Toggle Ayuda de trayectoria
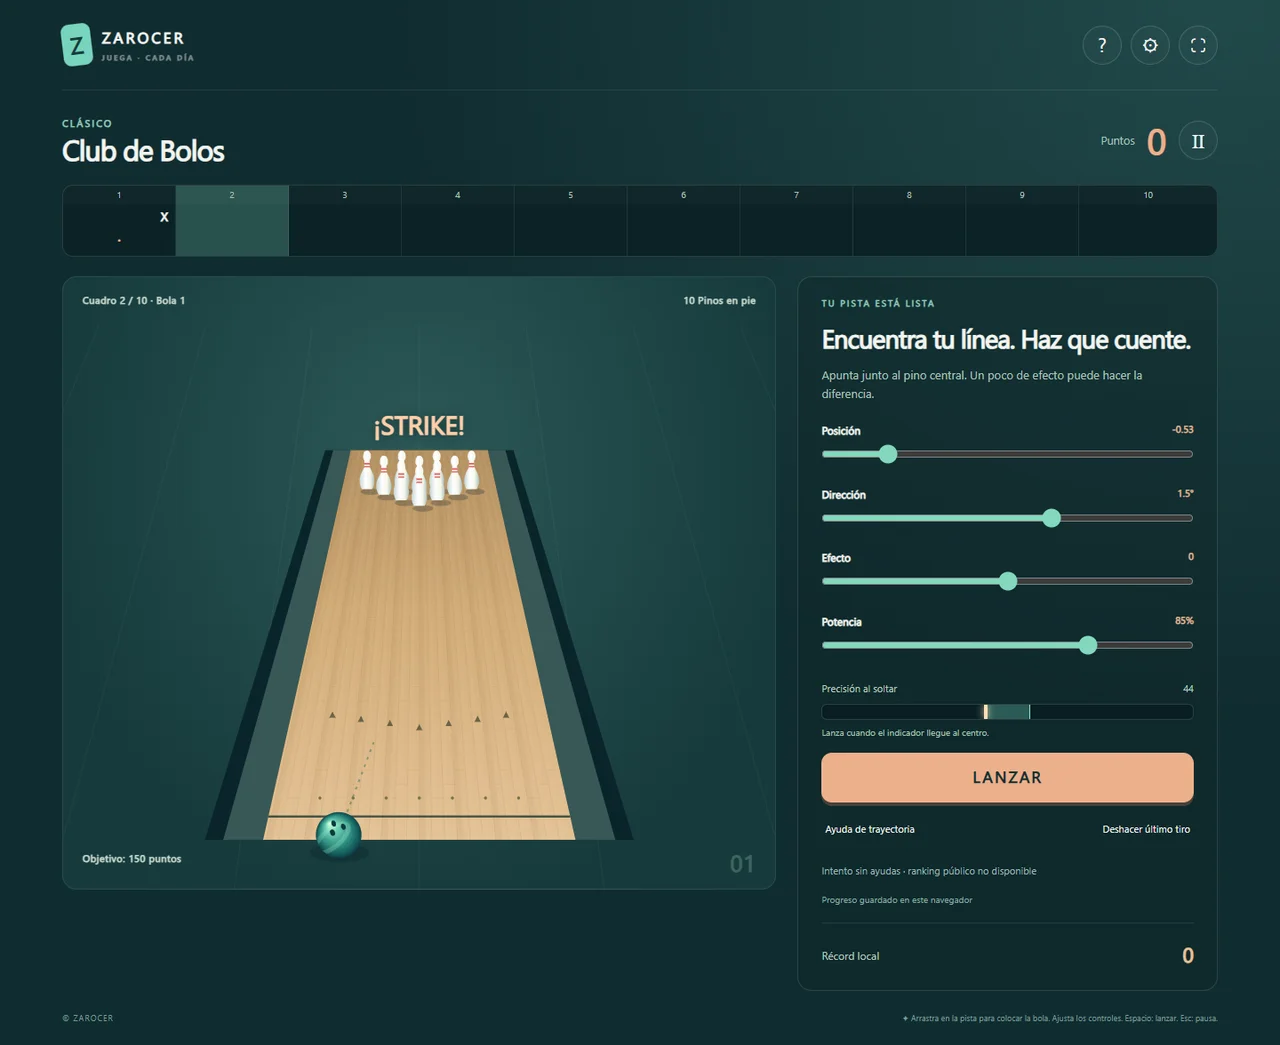Screen dimensions: 1280x1045 coord(870,829)
